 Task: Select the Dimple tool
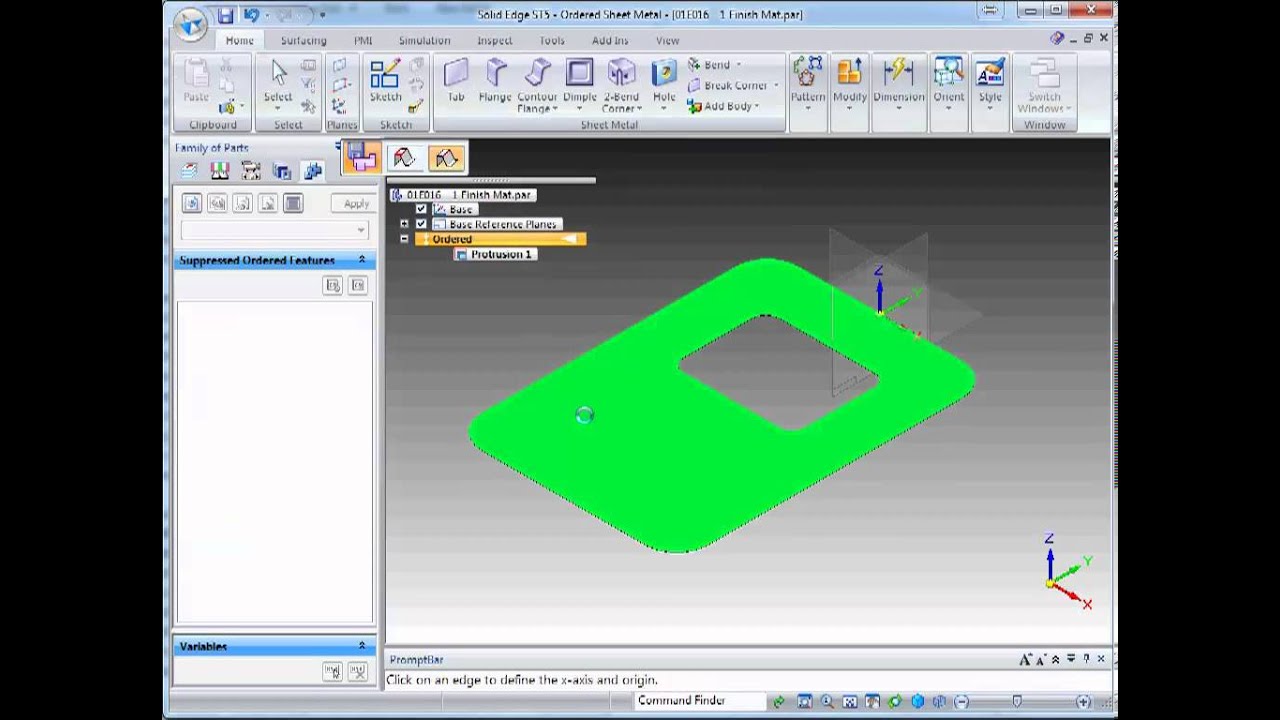pos(579,80)
